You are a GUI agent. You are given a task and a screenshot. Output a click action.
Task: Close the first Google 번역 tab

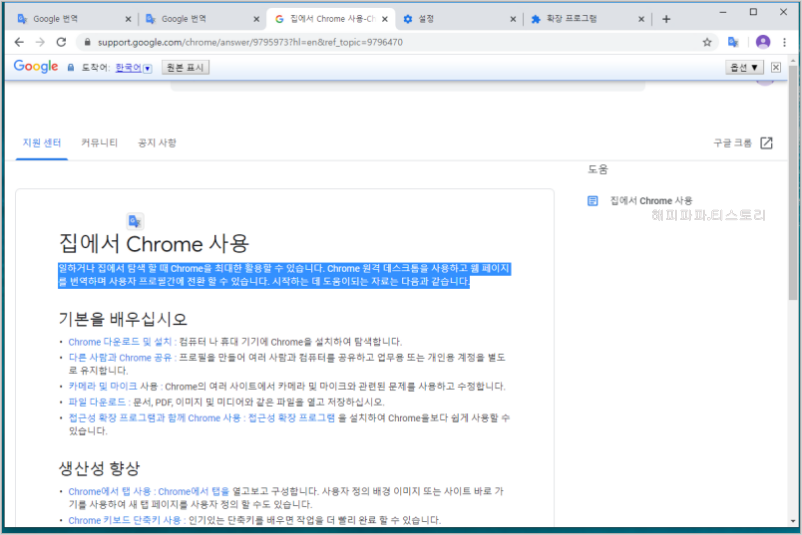[x=128, y=19]
